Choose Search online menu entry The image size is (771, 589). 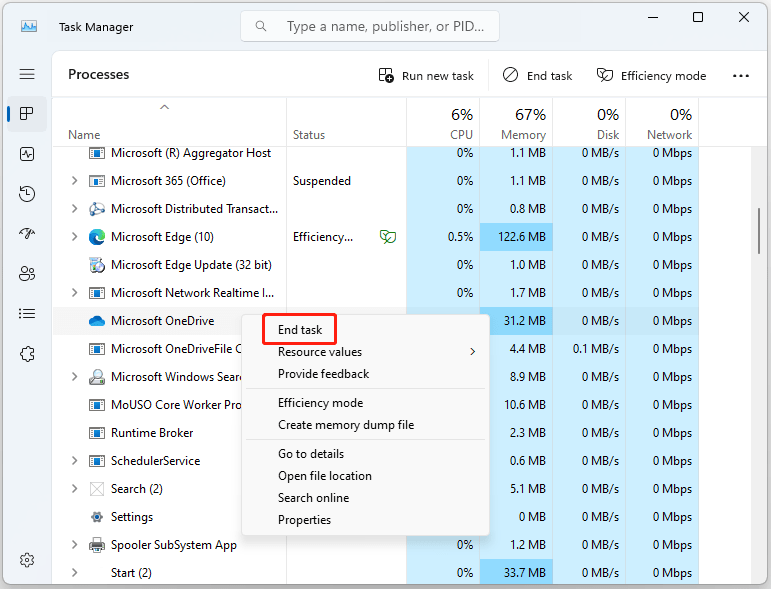click(x=365, y=498)
